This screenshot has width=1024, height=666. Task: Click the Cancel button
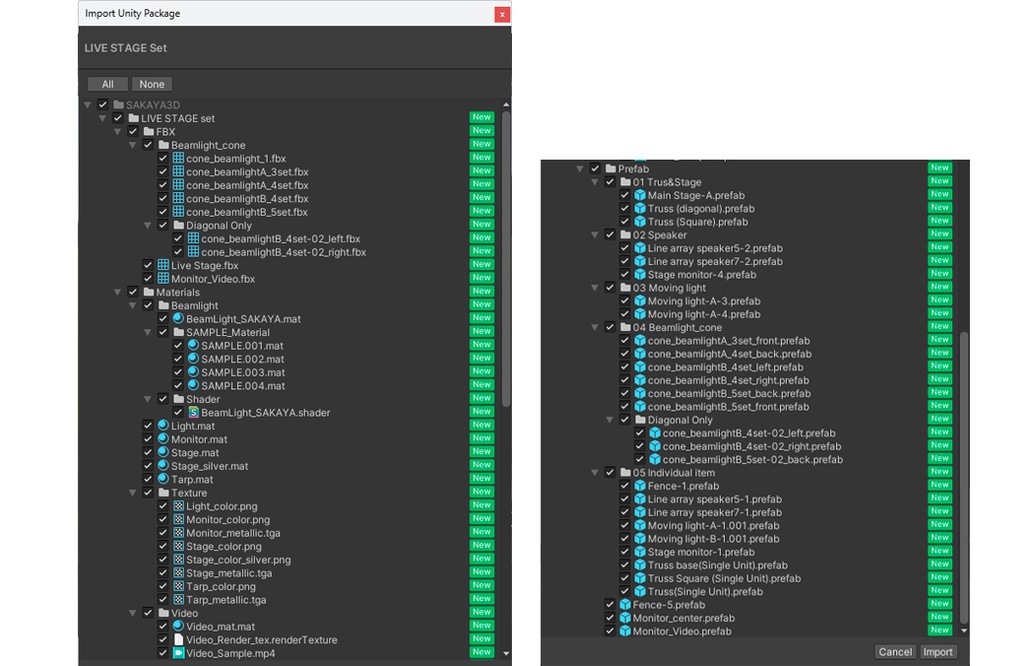coord(895,652)
